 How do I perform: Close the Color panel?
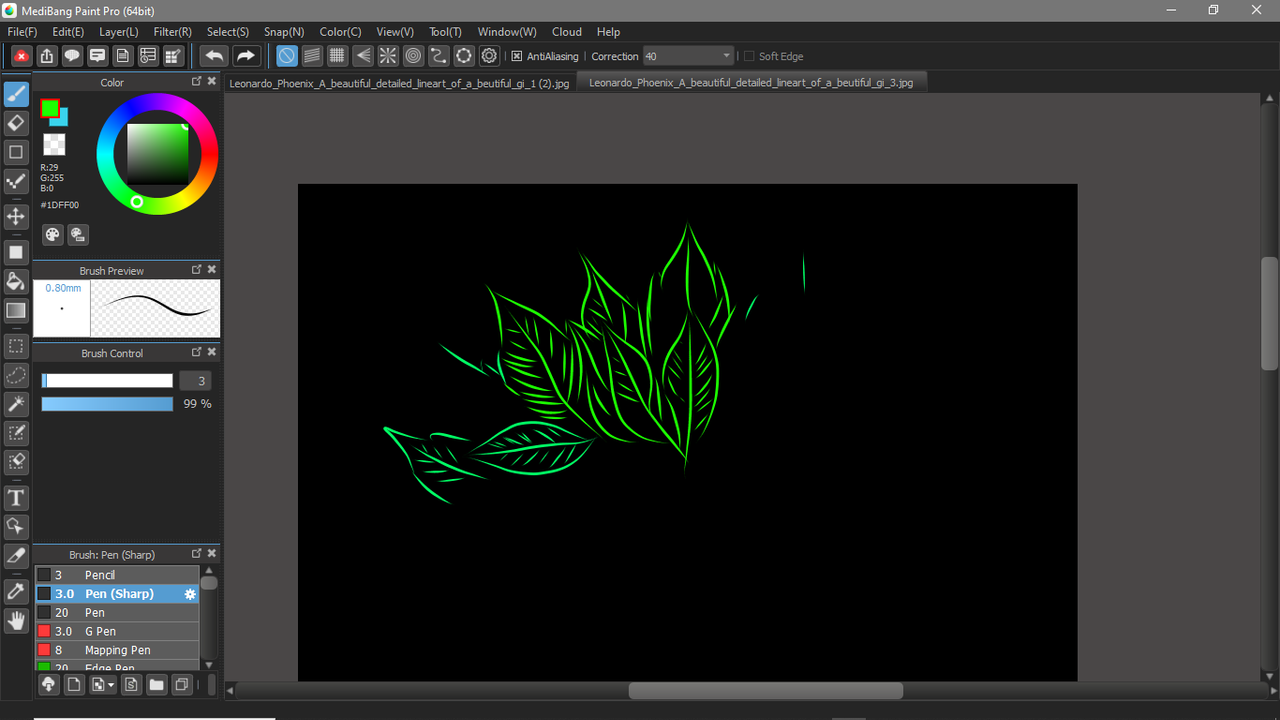212,81
